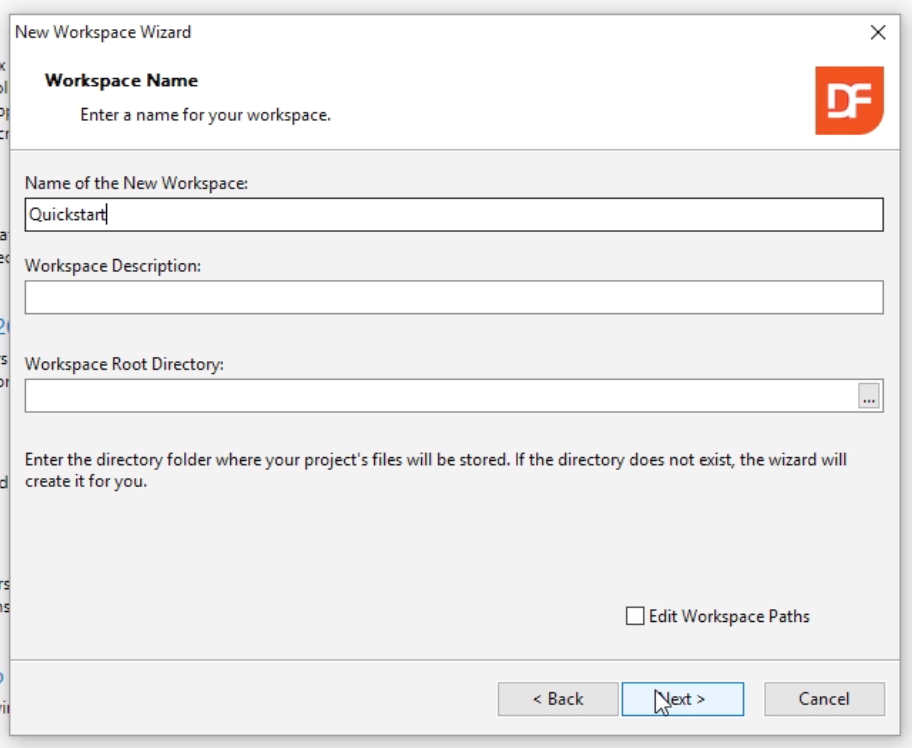Viewport: 912px width, 748px height.
Task: Click the 'Edit Workspace Paths' label text
Action: pos(729,617)
